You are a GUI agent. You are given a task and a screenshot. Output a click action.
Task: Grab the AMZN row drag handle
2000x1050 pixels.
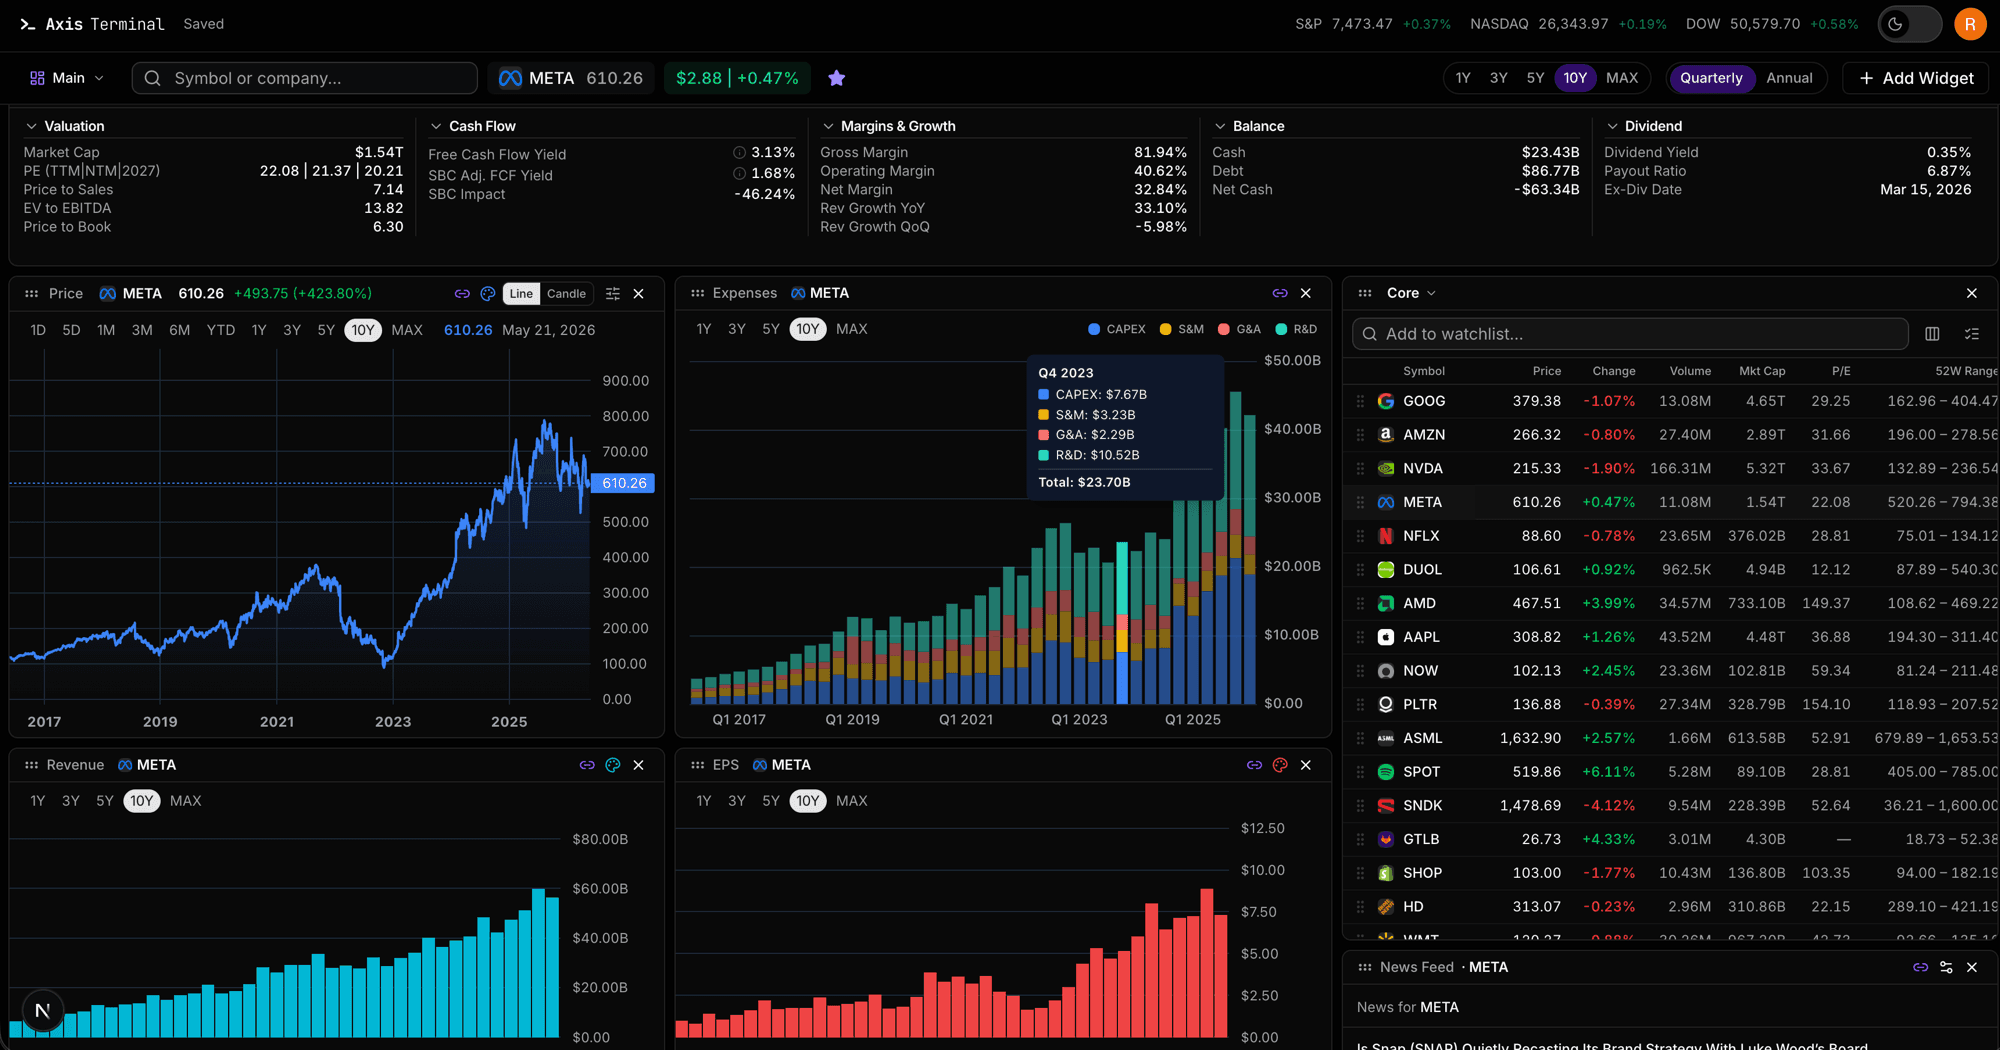(x=1360, y=435)
